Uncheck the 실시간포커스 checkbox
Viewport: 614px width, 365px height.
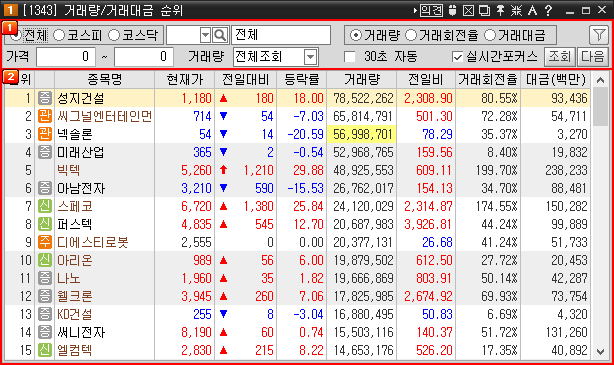457,57
